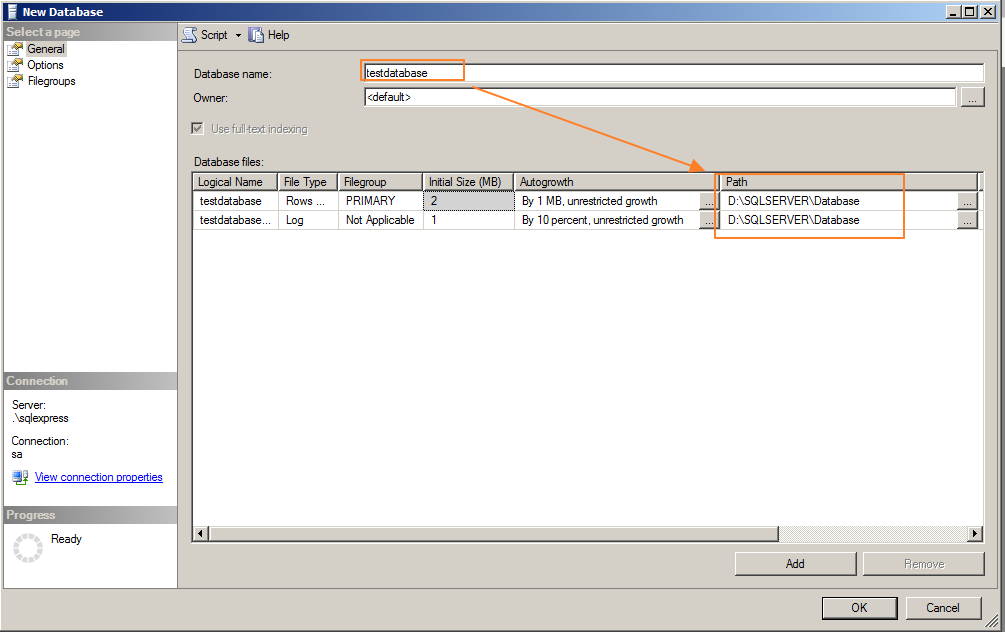Select the General page icon
This screenshot has width=1005, height=632.
16,49
